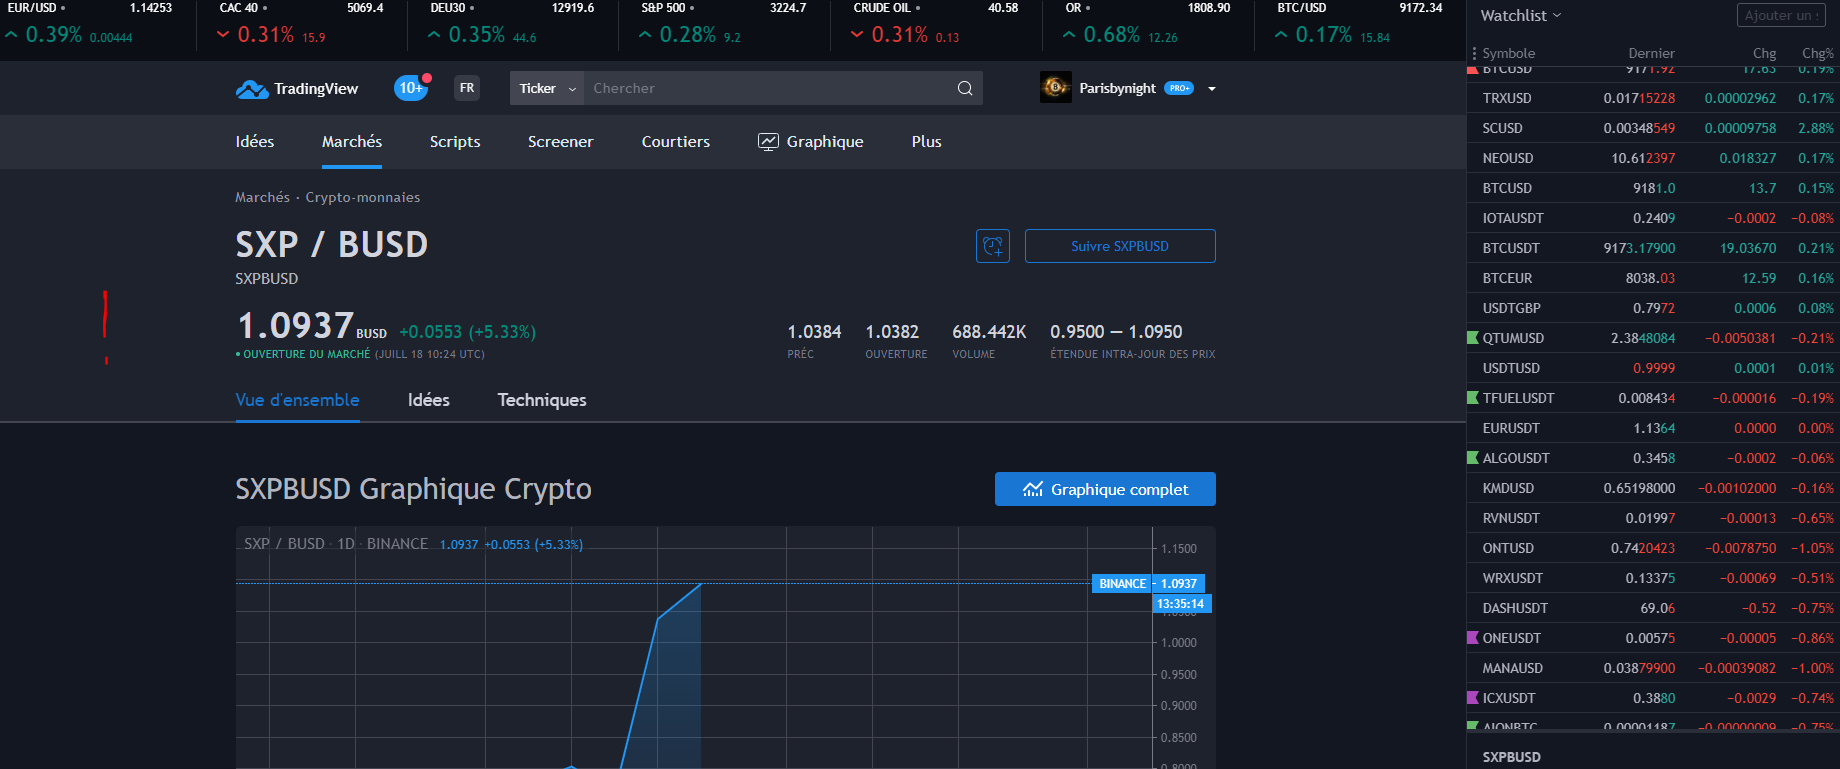
Task: Click the TradingView logo
Action: click(x=296, y=89)
